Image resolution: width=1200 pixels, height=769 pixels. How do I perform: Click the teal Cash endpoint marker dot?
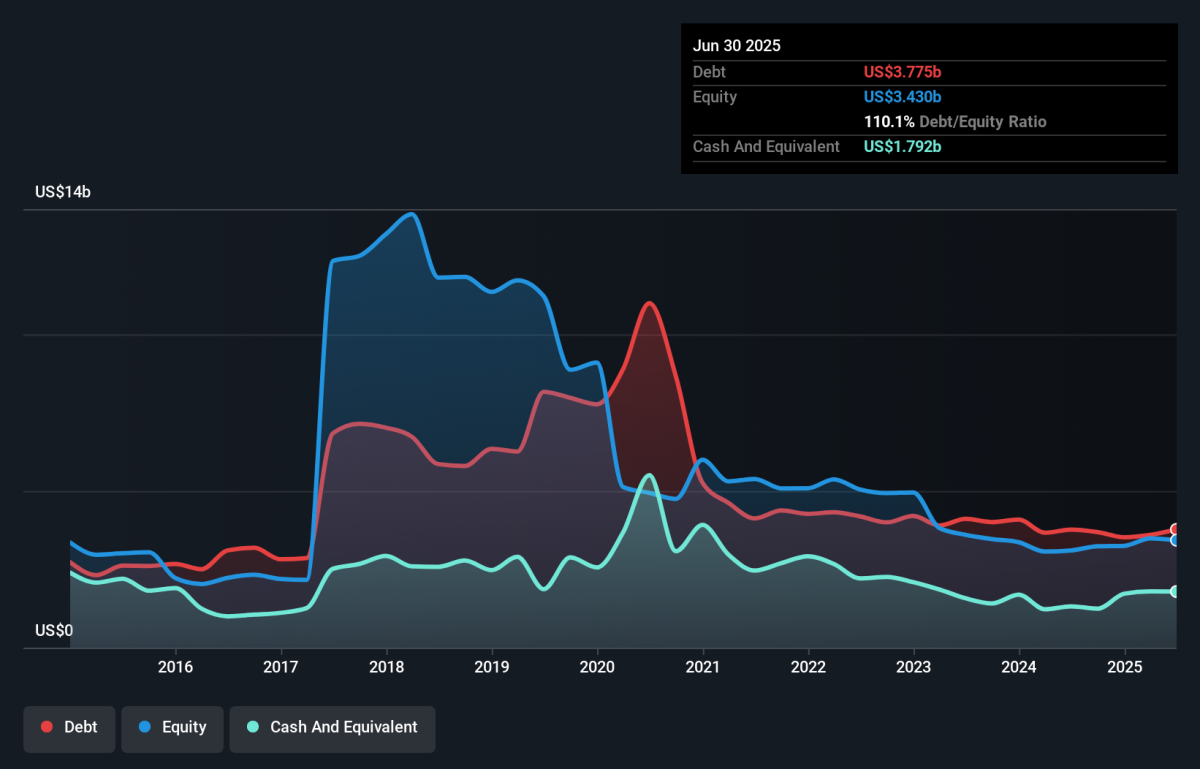[1176, 591]
